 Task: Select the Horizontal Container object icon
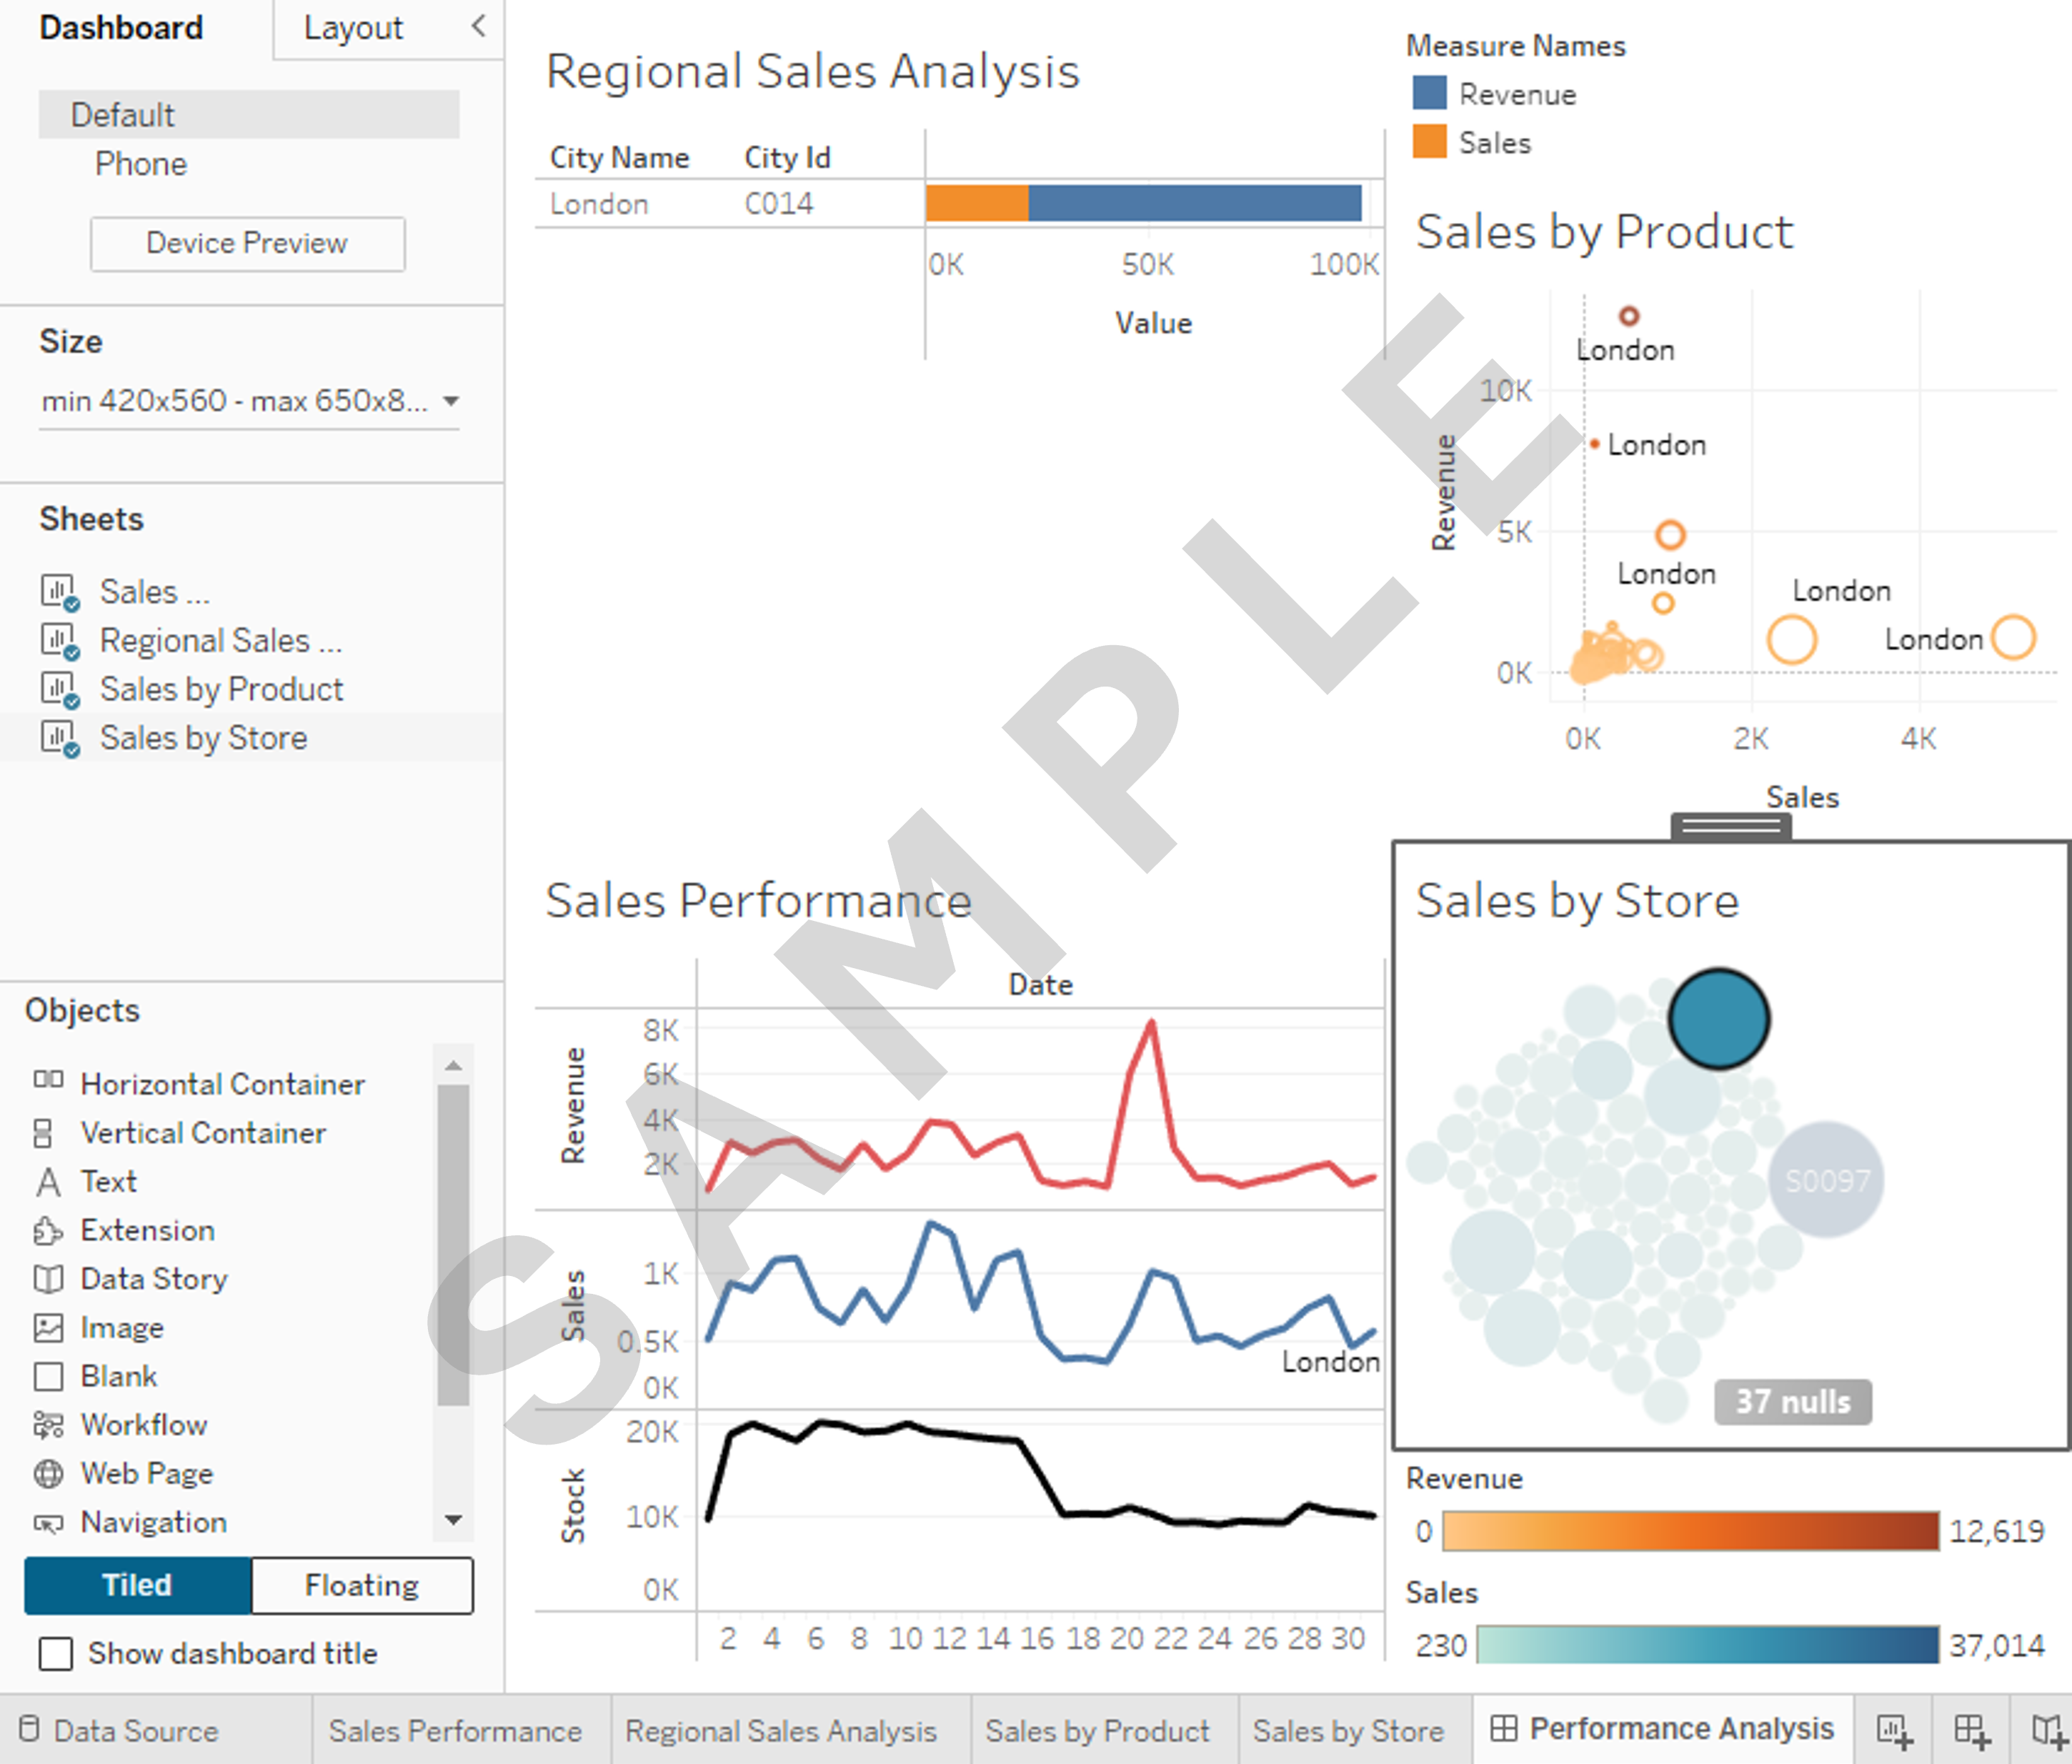click(x=48, y=1080)
